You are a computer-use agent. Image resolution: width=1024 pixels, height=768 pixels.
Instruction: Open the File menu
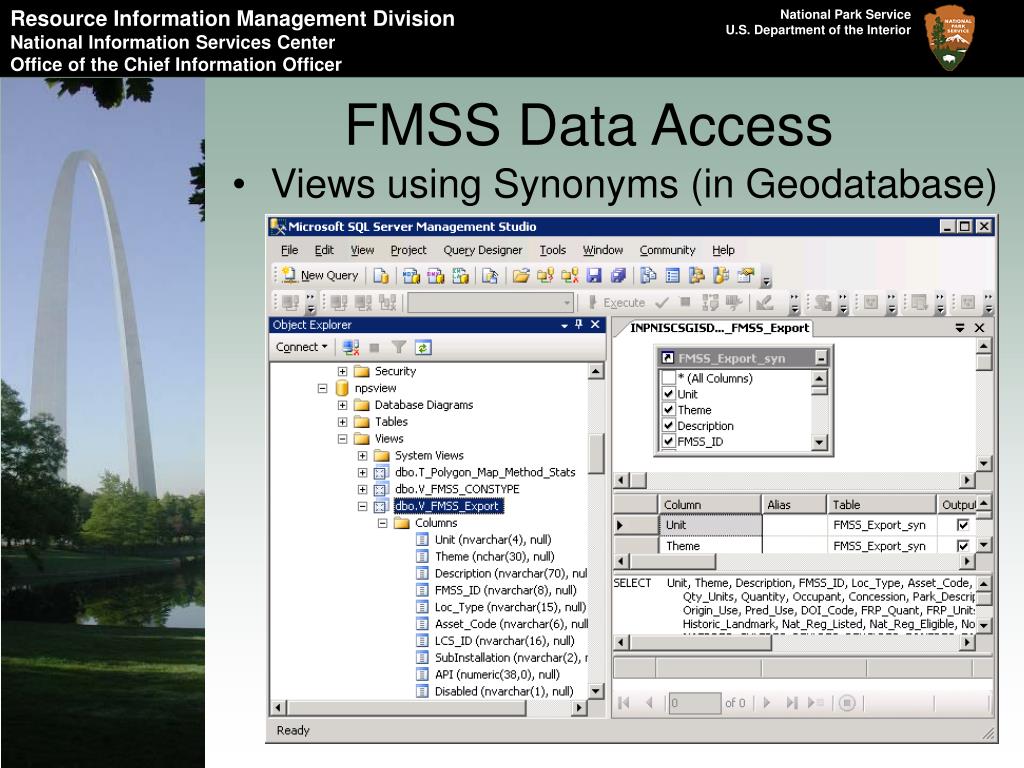click(x=289, y=250)
